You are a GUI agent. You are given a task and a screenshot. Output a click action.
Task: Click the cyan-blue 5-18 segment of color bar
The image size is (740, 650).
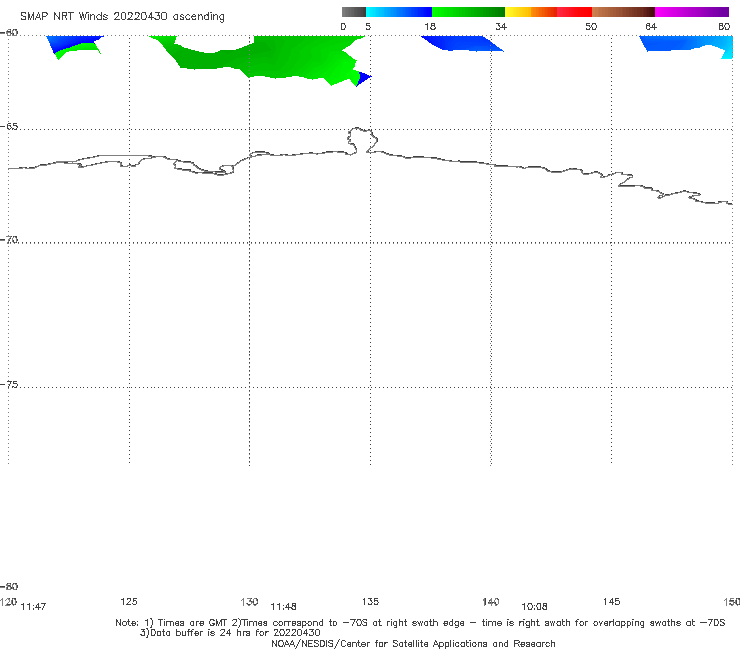click(x=399, y=12)
